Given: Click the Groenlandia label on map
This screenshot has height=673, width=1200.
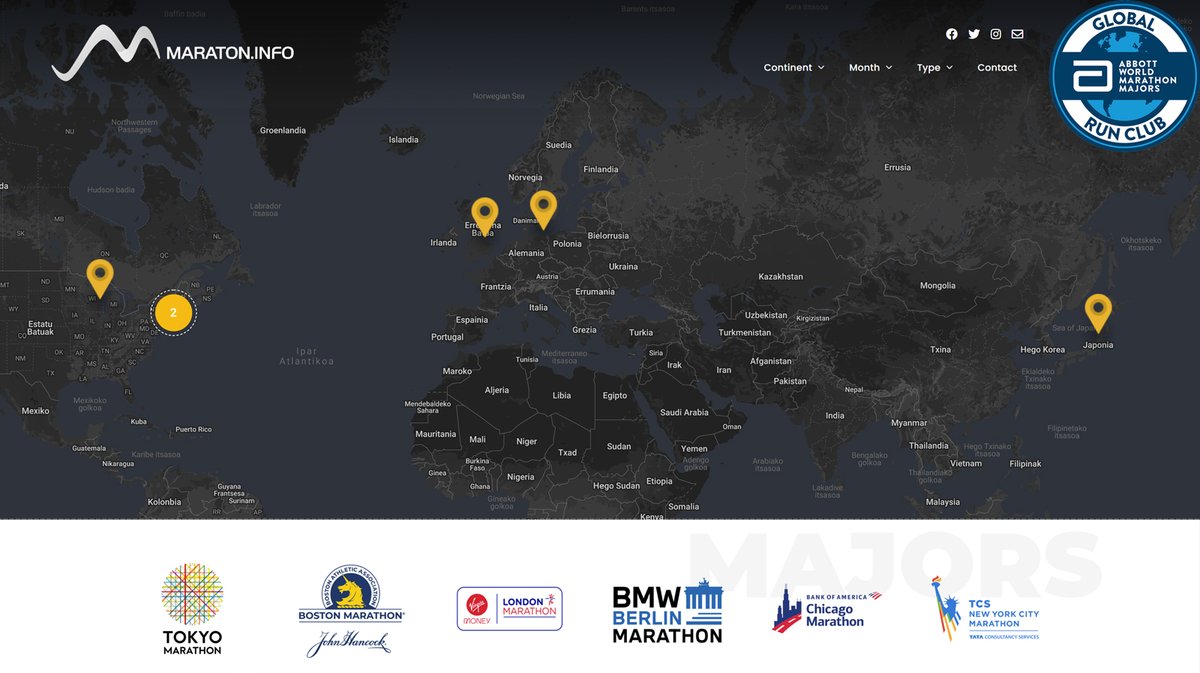Looking at the screenshot, I should [283, 130].
